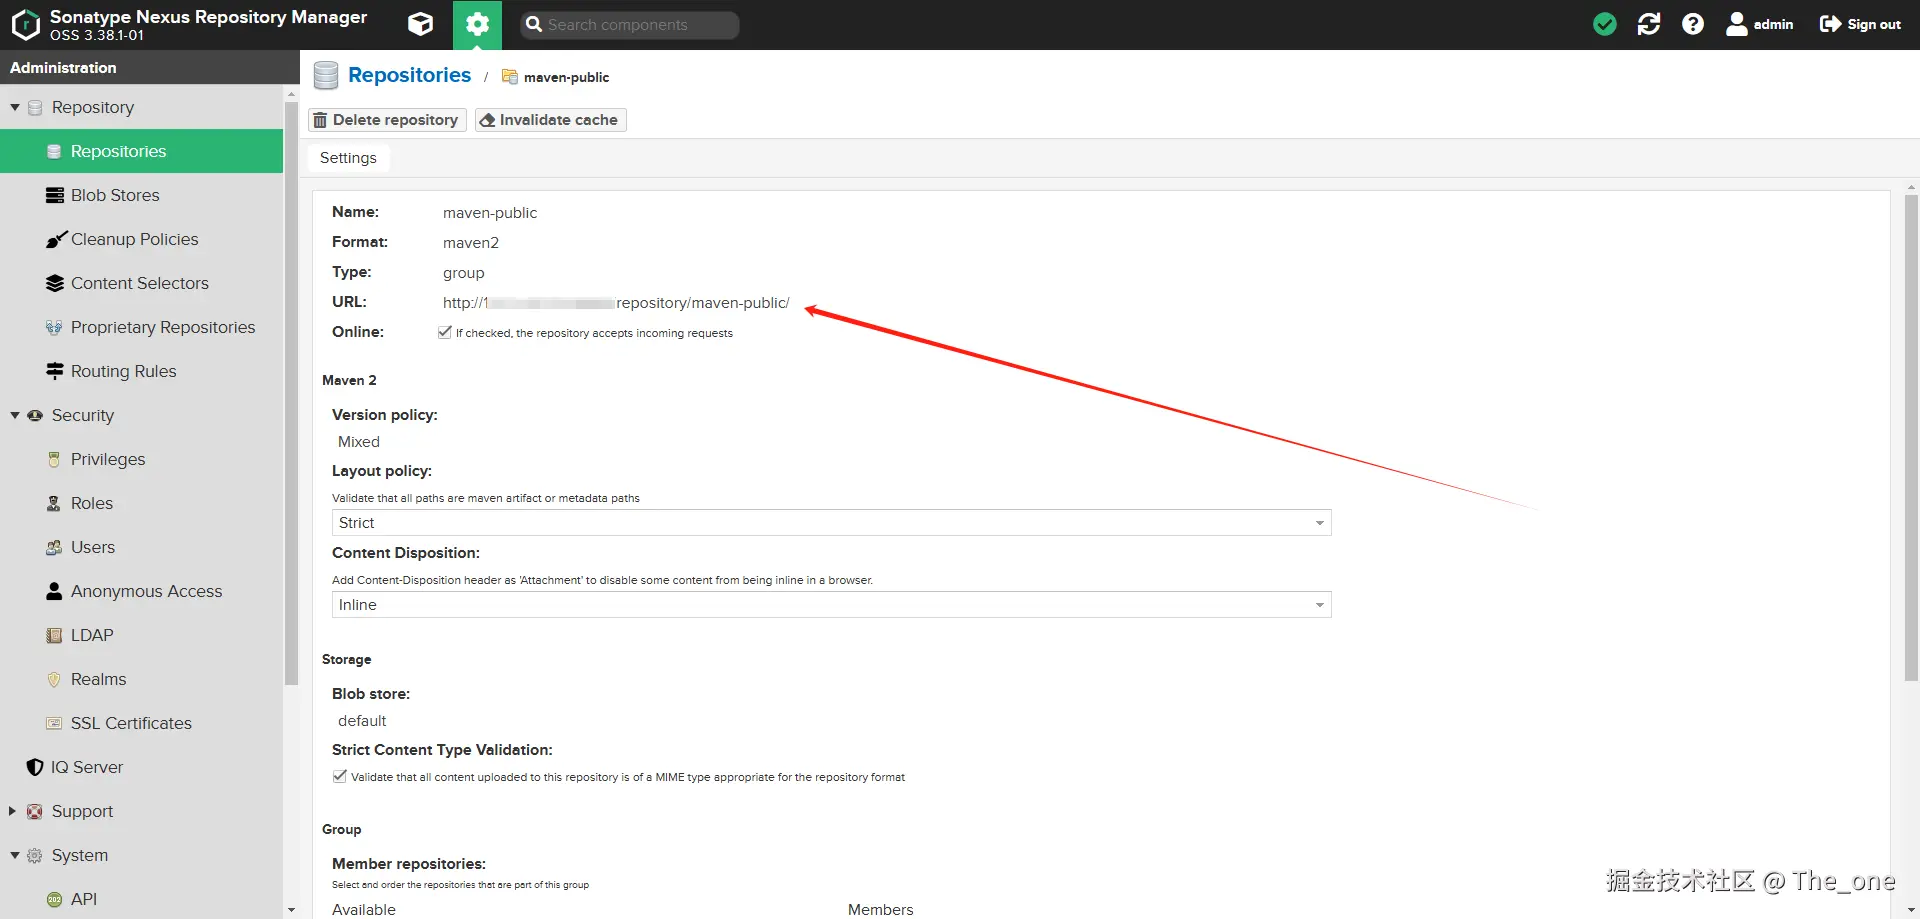Screen dimensions: 1920x919
Task: Click the Roles icon in sidebar
Action: pos(54,503)
